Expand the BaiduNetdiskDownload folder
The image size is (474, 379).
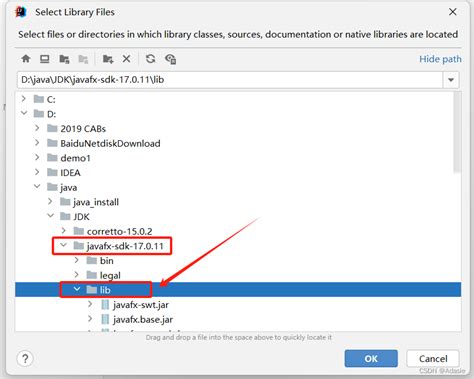pyautogui.click(x=37, y=143)
